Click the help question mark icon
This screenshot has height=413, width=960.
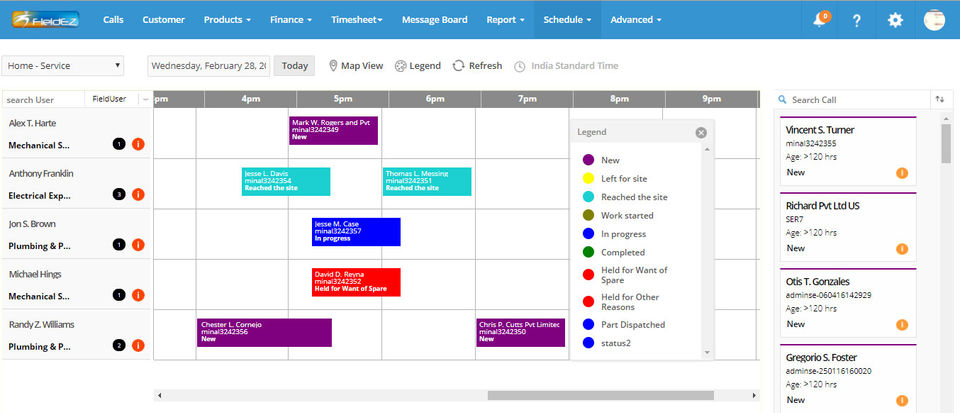857,20
